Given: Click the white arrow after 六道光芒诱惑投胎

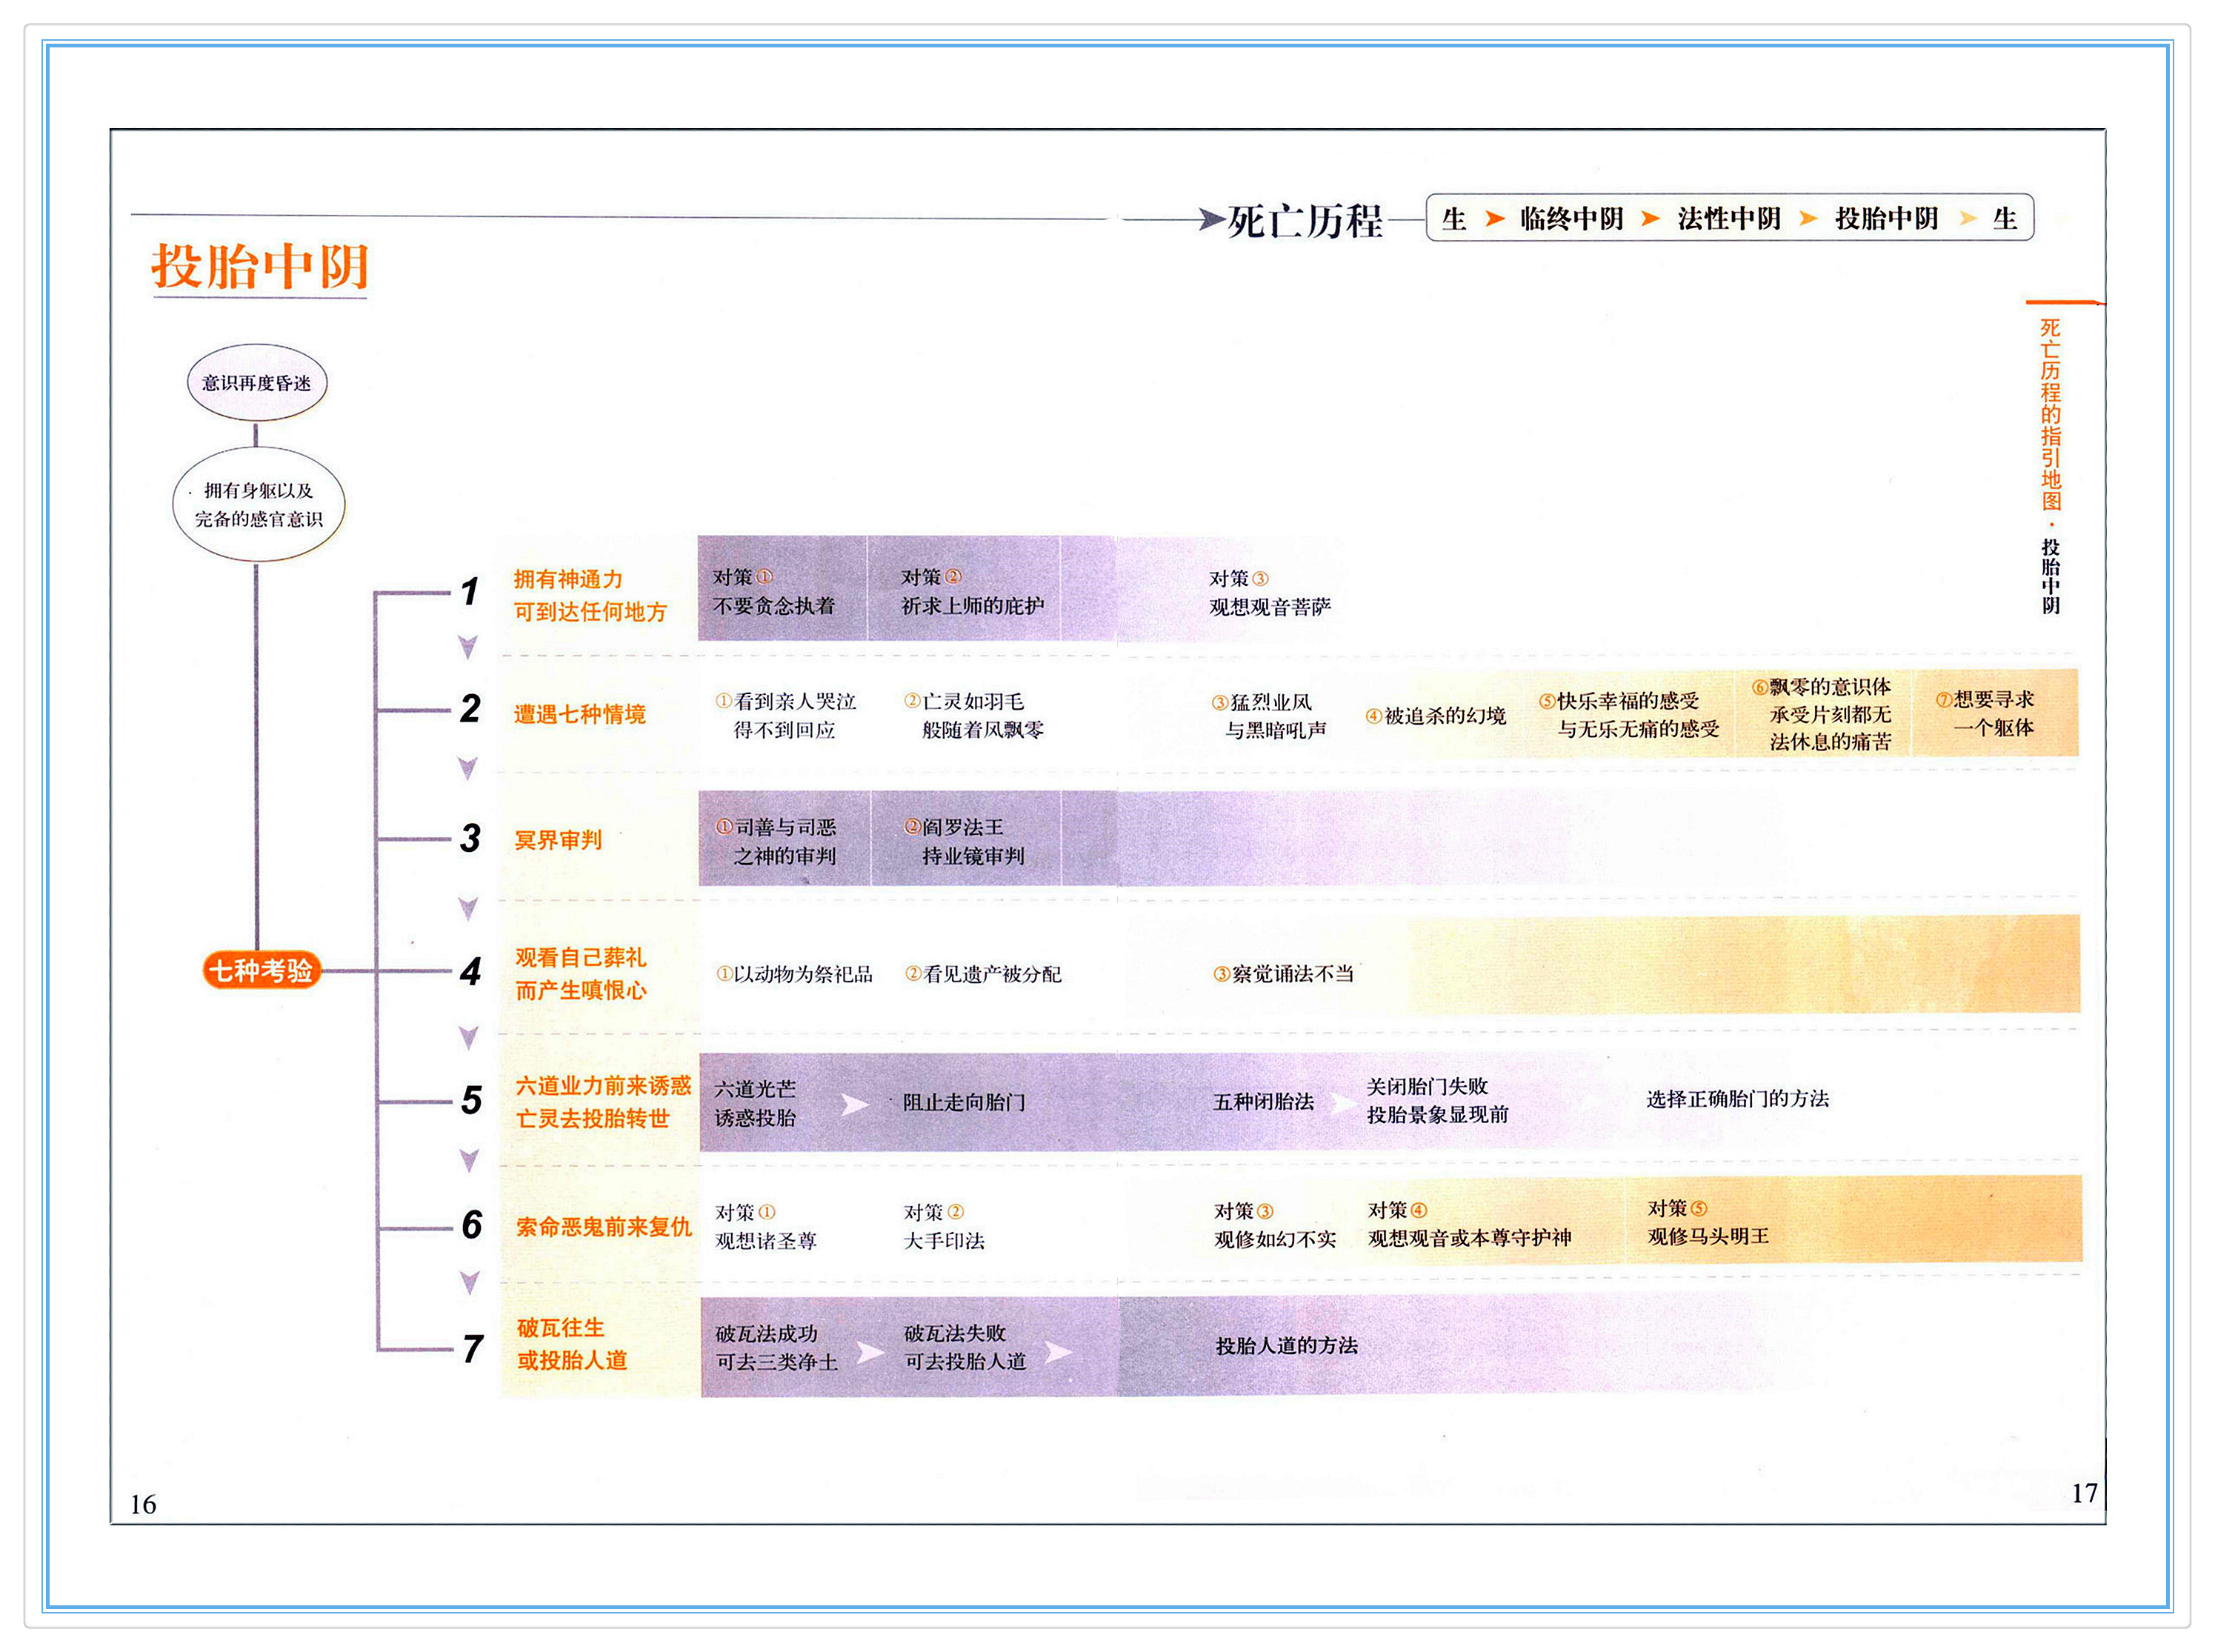Looking at the screenshot, I should (x=855, y=1104).
